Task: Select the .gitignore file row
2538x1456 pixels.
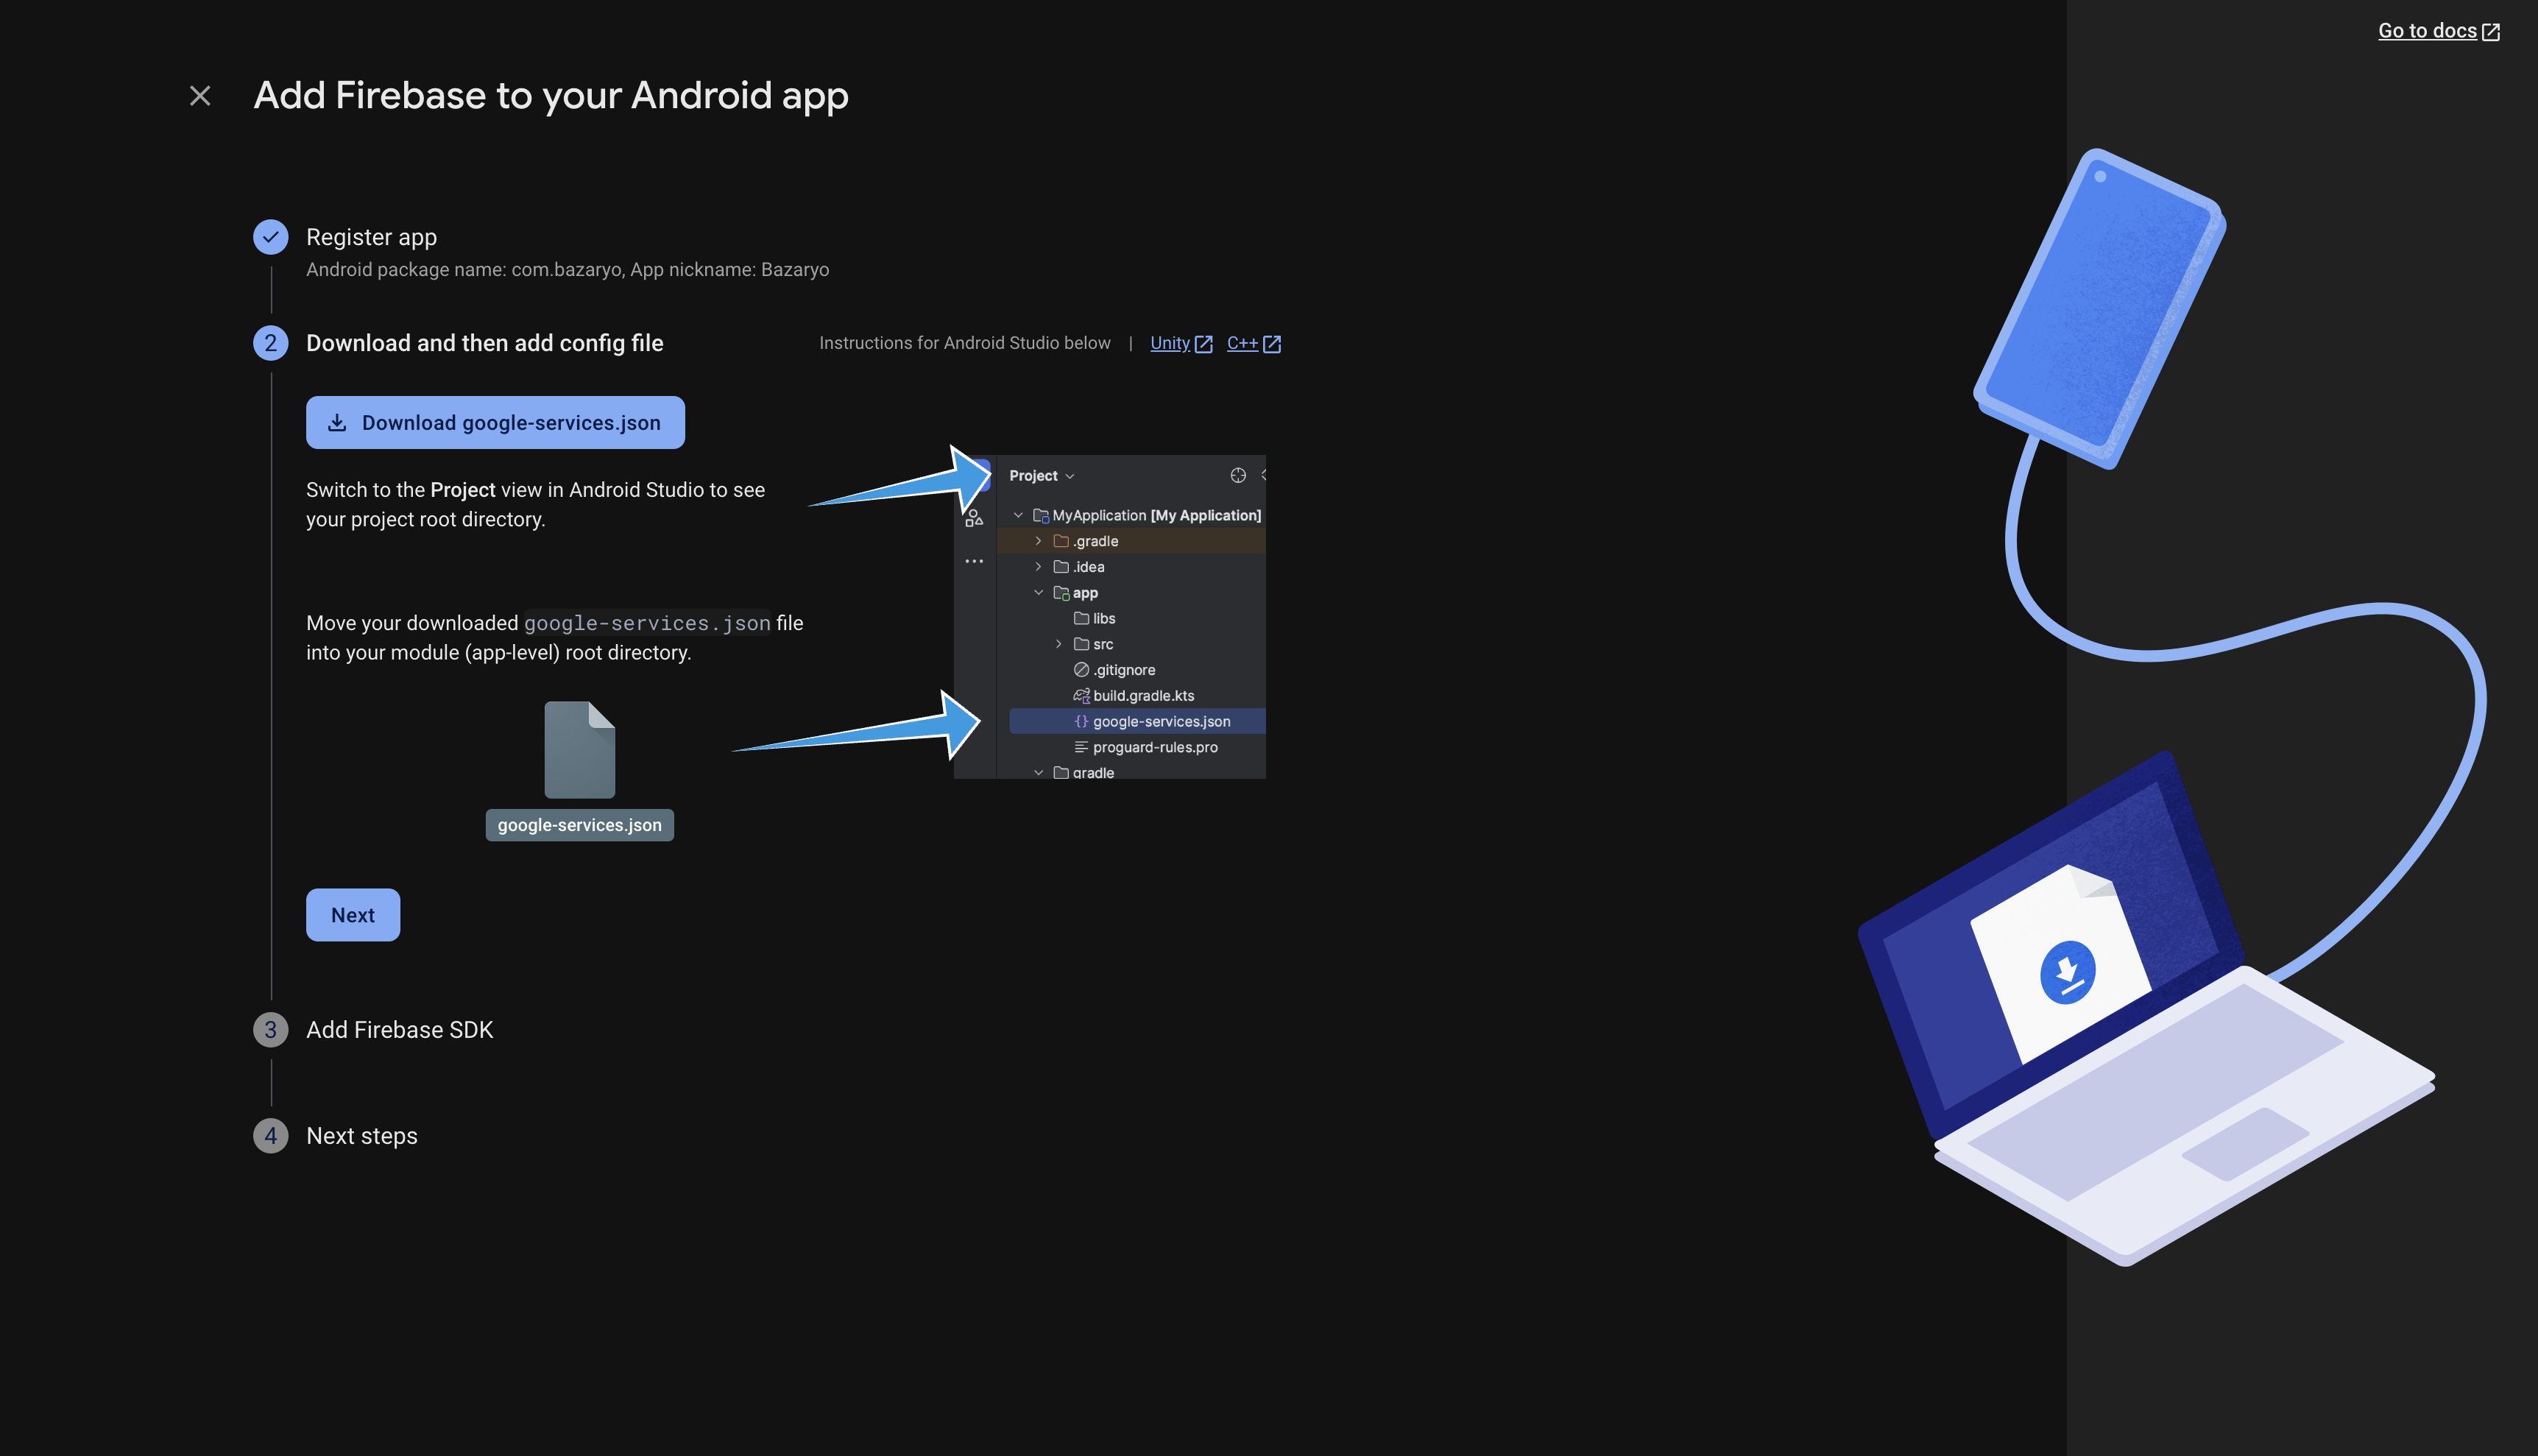Action: tap(1132, 670)
